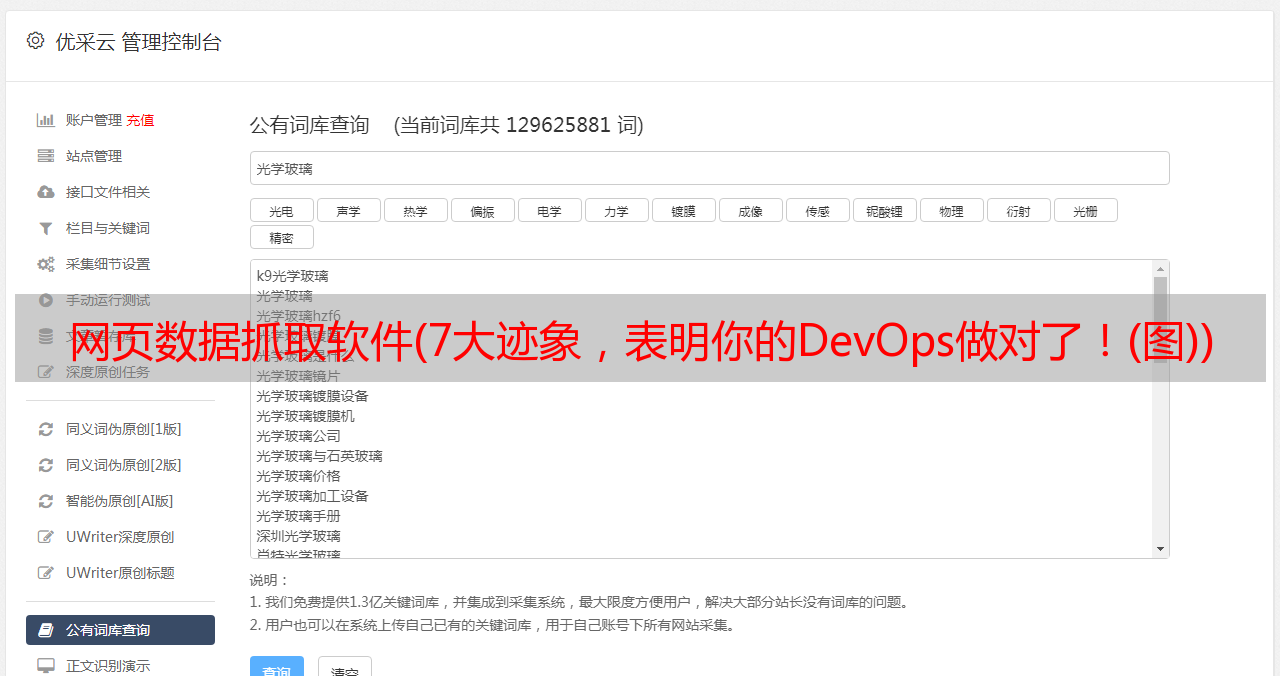Click the monitor icon for 正文识别演示

pos(46,665)
